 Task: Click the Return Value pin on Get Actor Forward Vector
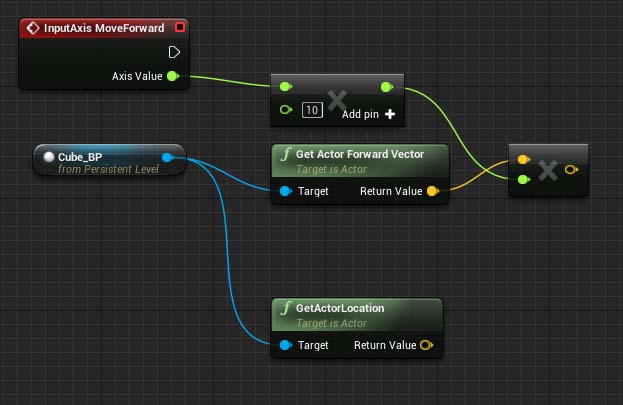[432, 191]
